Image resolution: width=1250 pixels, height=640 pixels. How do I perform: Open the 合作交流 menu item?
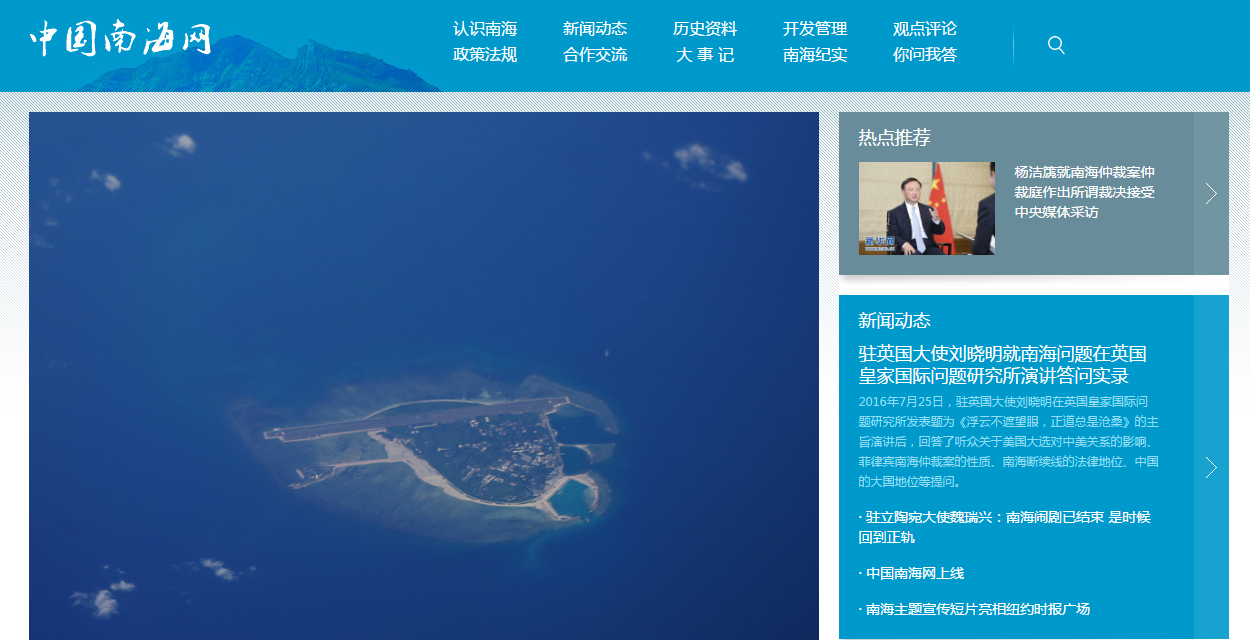[595, 55]
